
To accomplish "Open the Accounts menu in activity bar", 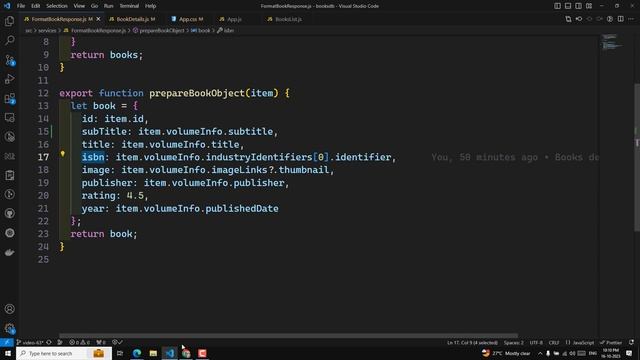I will 9,309.
